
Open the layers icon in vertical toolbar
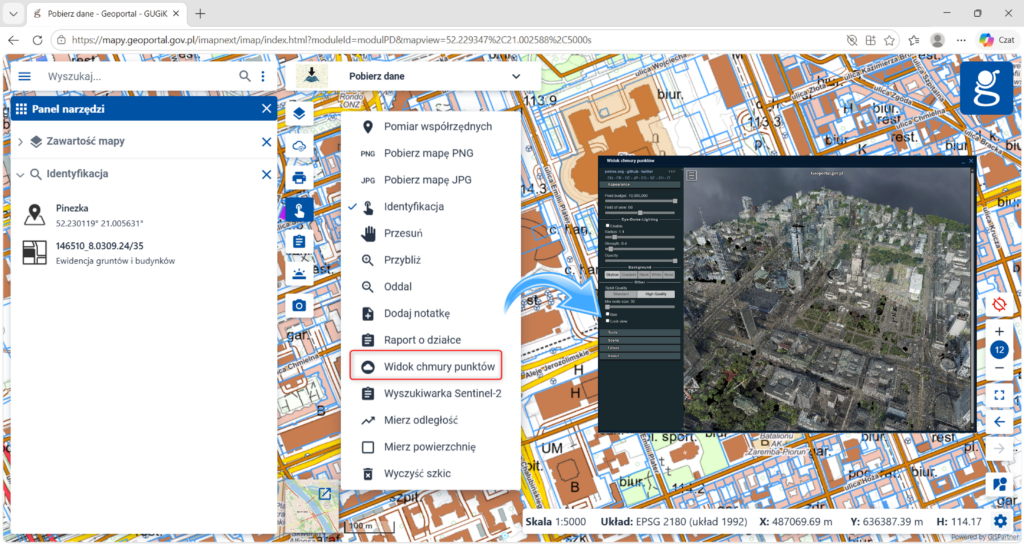coord(299,113)
